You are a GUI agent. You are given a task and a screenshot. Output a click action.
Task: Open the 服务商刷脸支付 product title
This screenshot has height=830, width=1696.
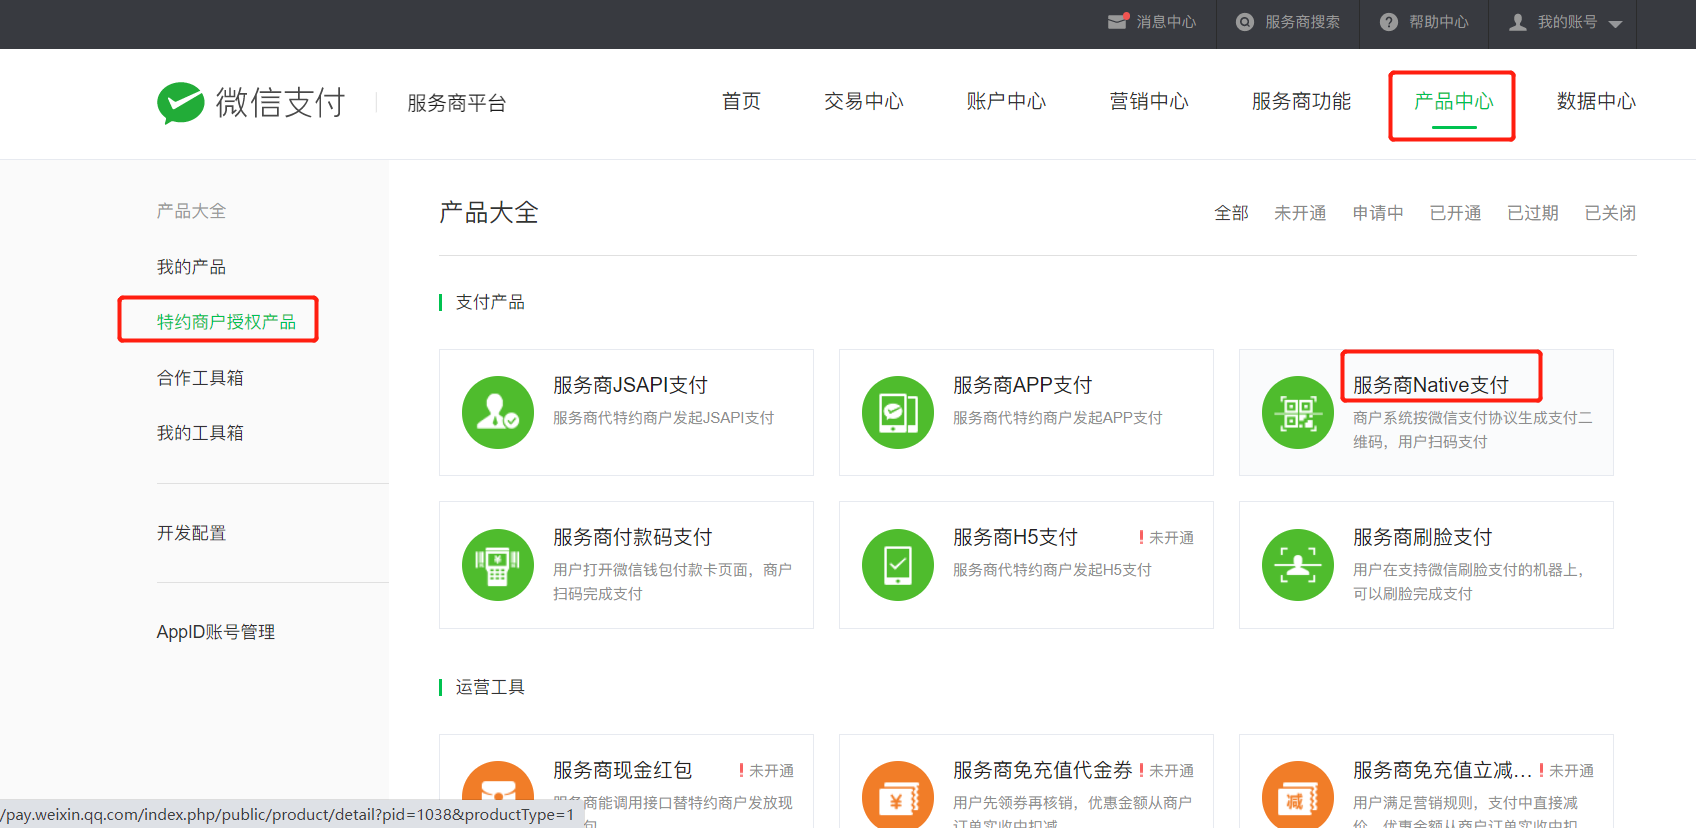1422,537
